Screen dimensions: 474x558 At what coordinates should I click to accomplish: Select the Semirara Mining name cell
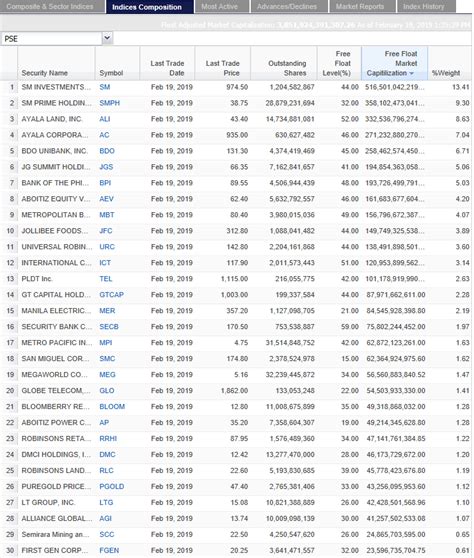56,535
